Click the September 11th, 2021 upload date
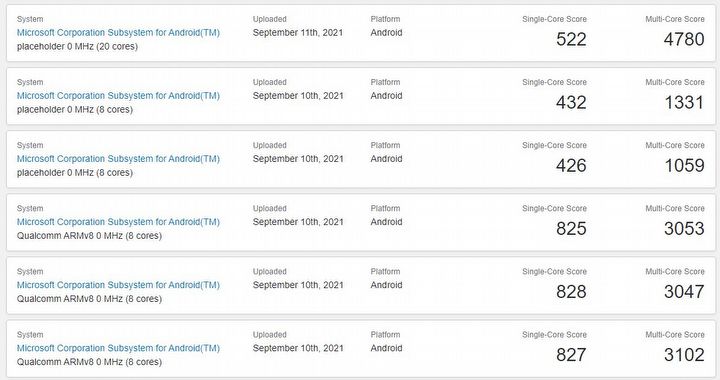Viewport: 720px width, 380px height. 298,33
